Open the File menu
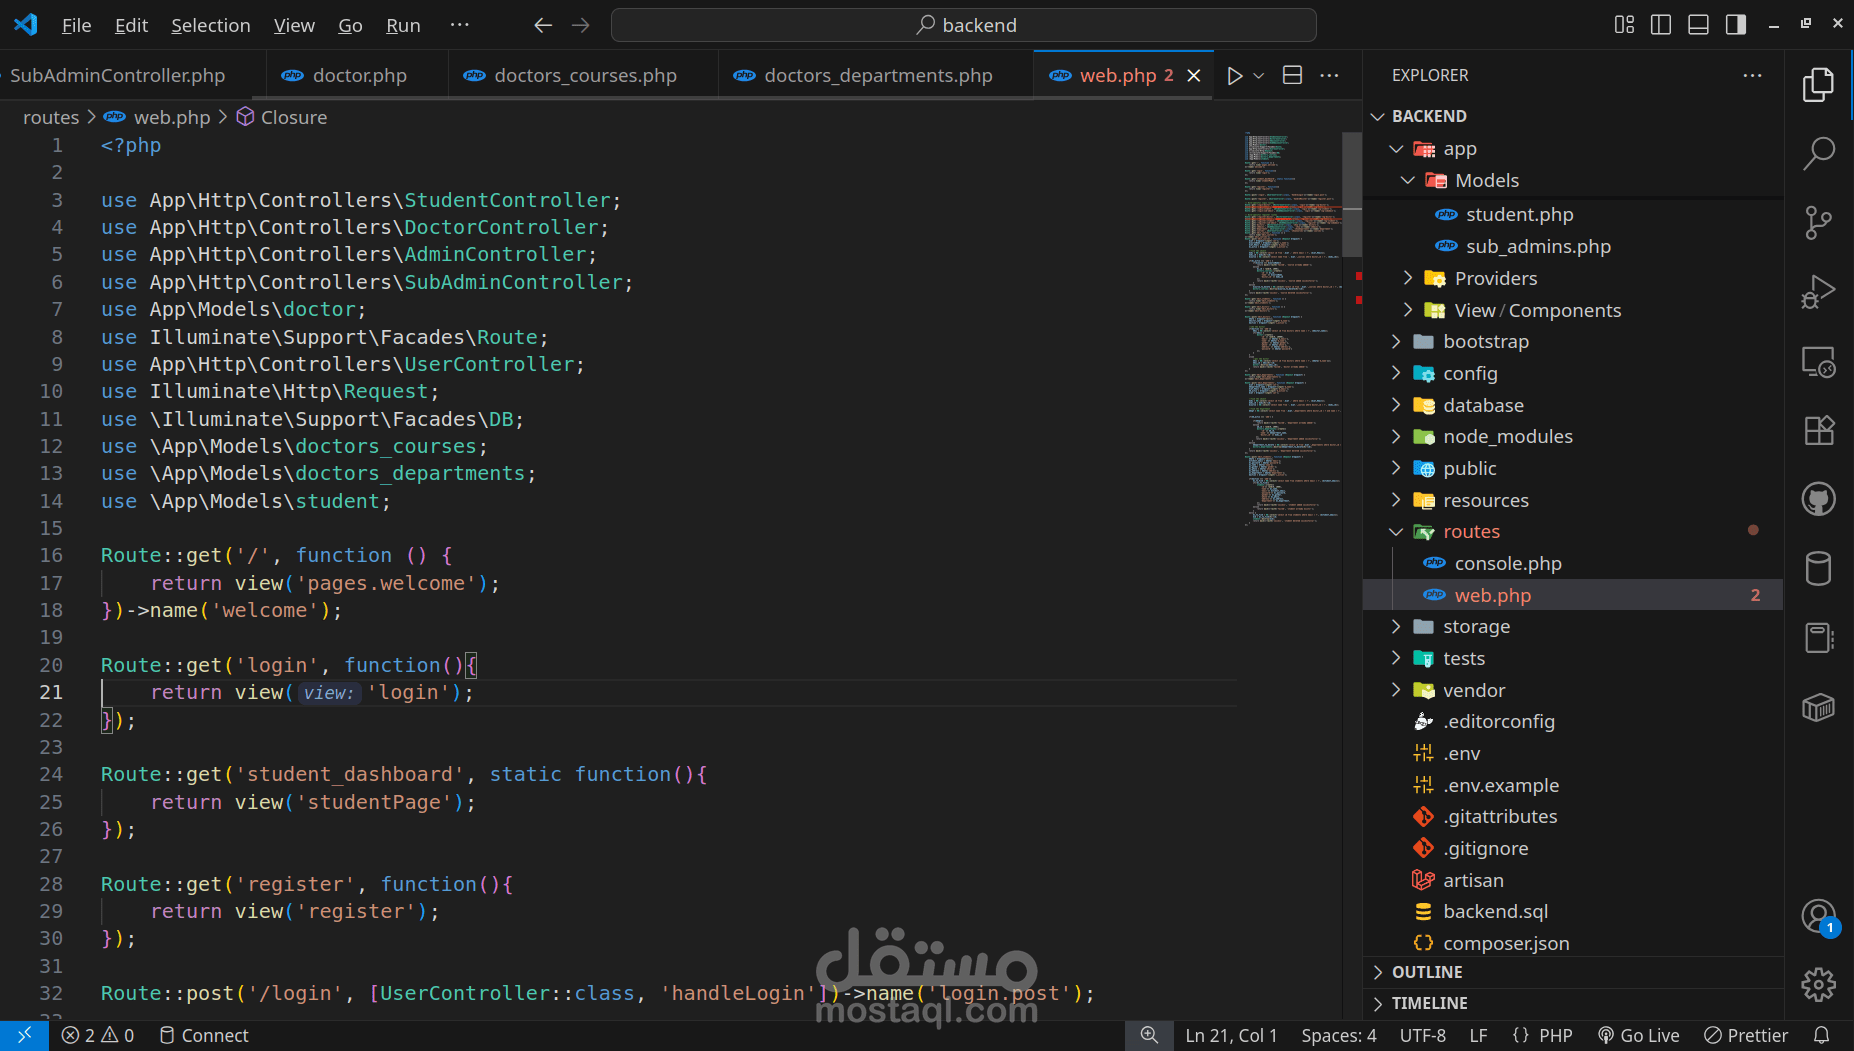The image size is (1854, 1051). (76, 25)
